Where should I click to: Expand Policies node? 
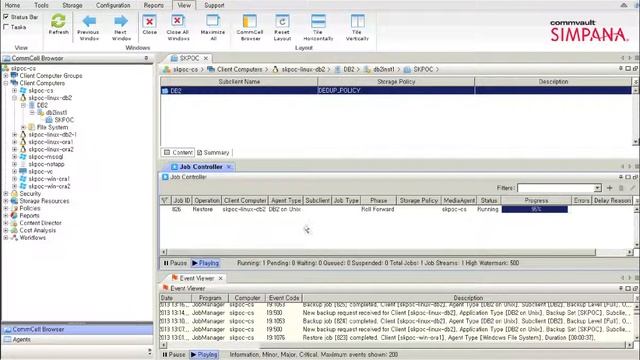tap(6, 208)
